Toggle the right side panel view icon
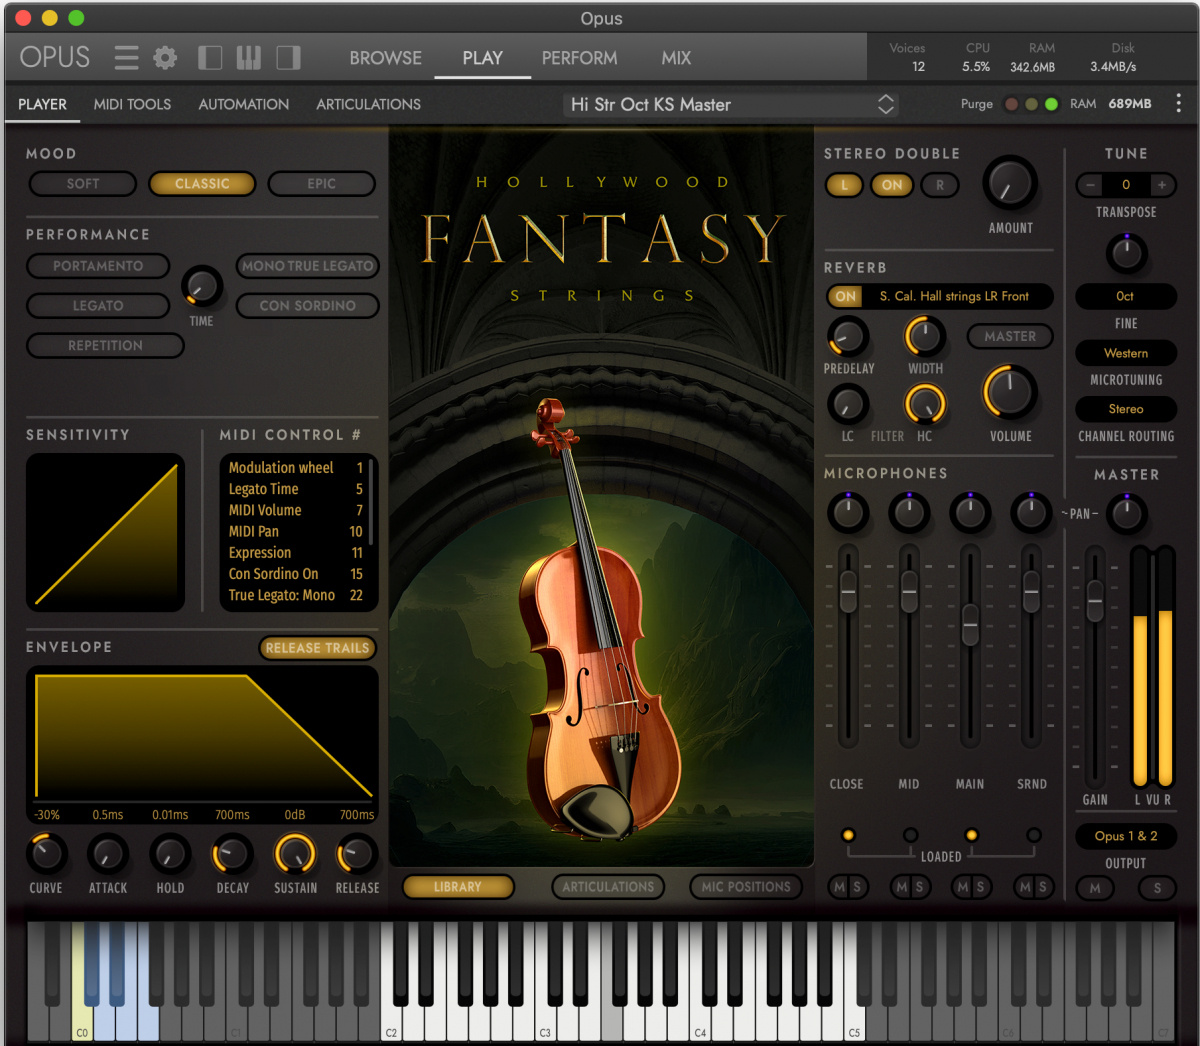1200x1046 pixels. pos(288,57)
